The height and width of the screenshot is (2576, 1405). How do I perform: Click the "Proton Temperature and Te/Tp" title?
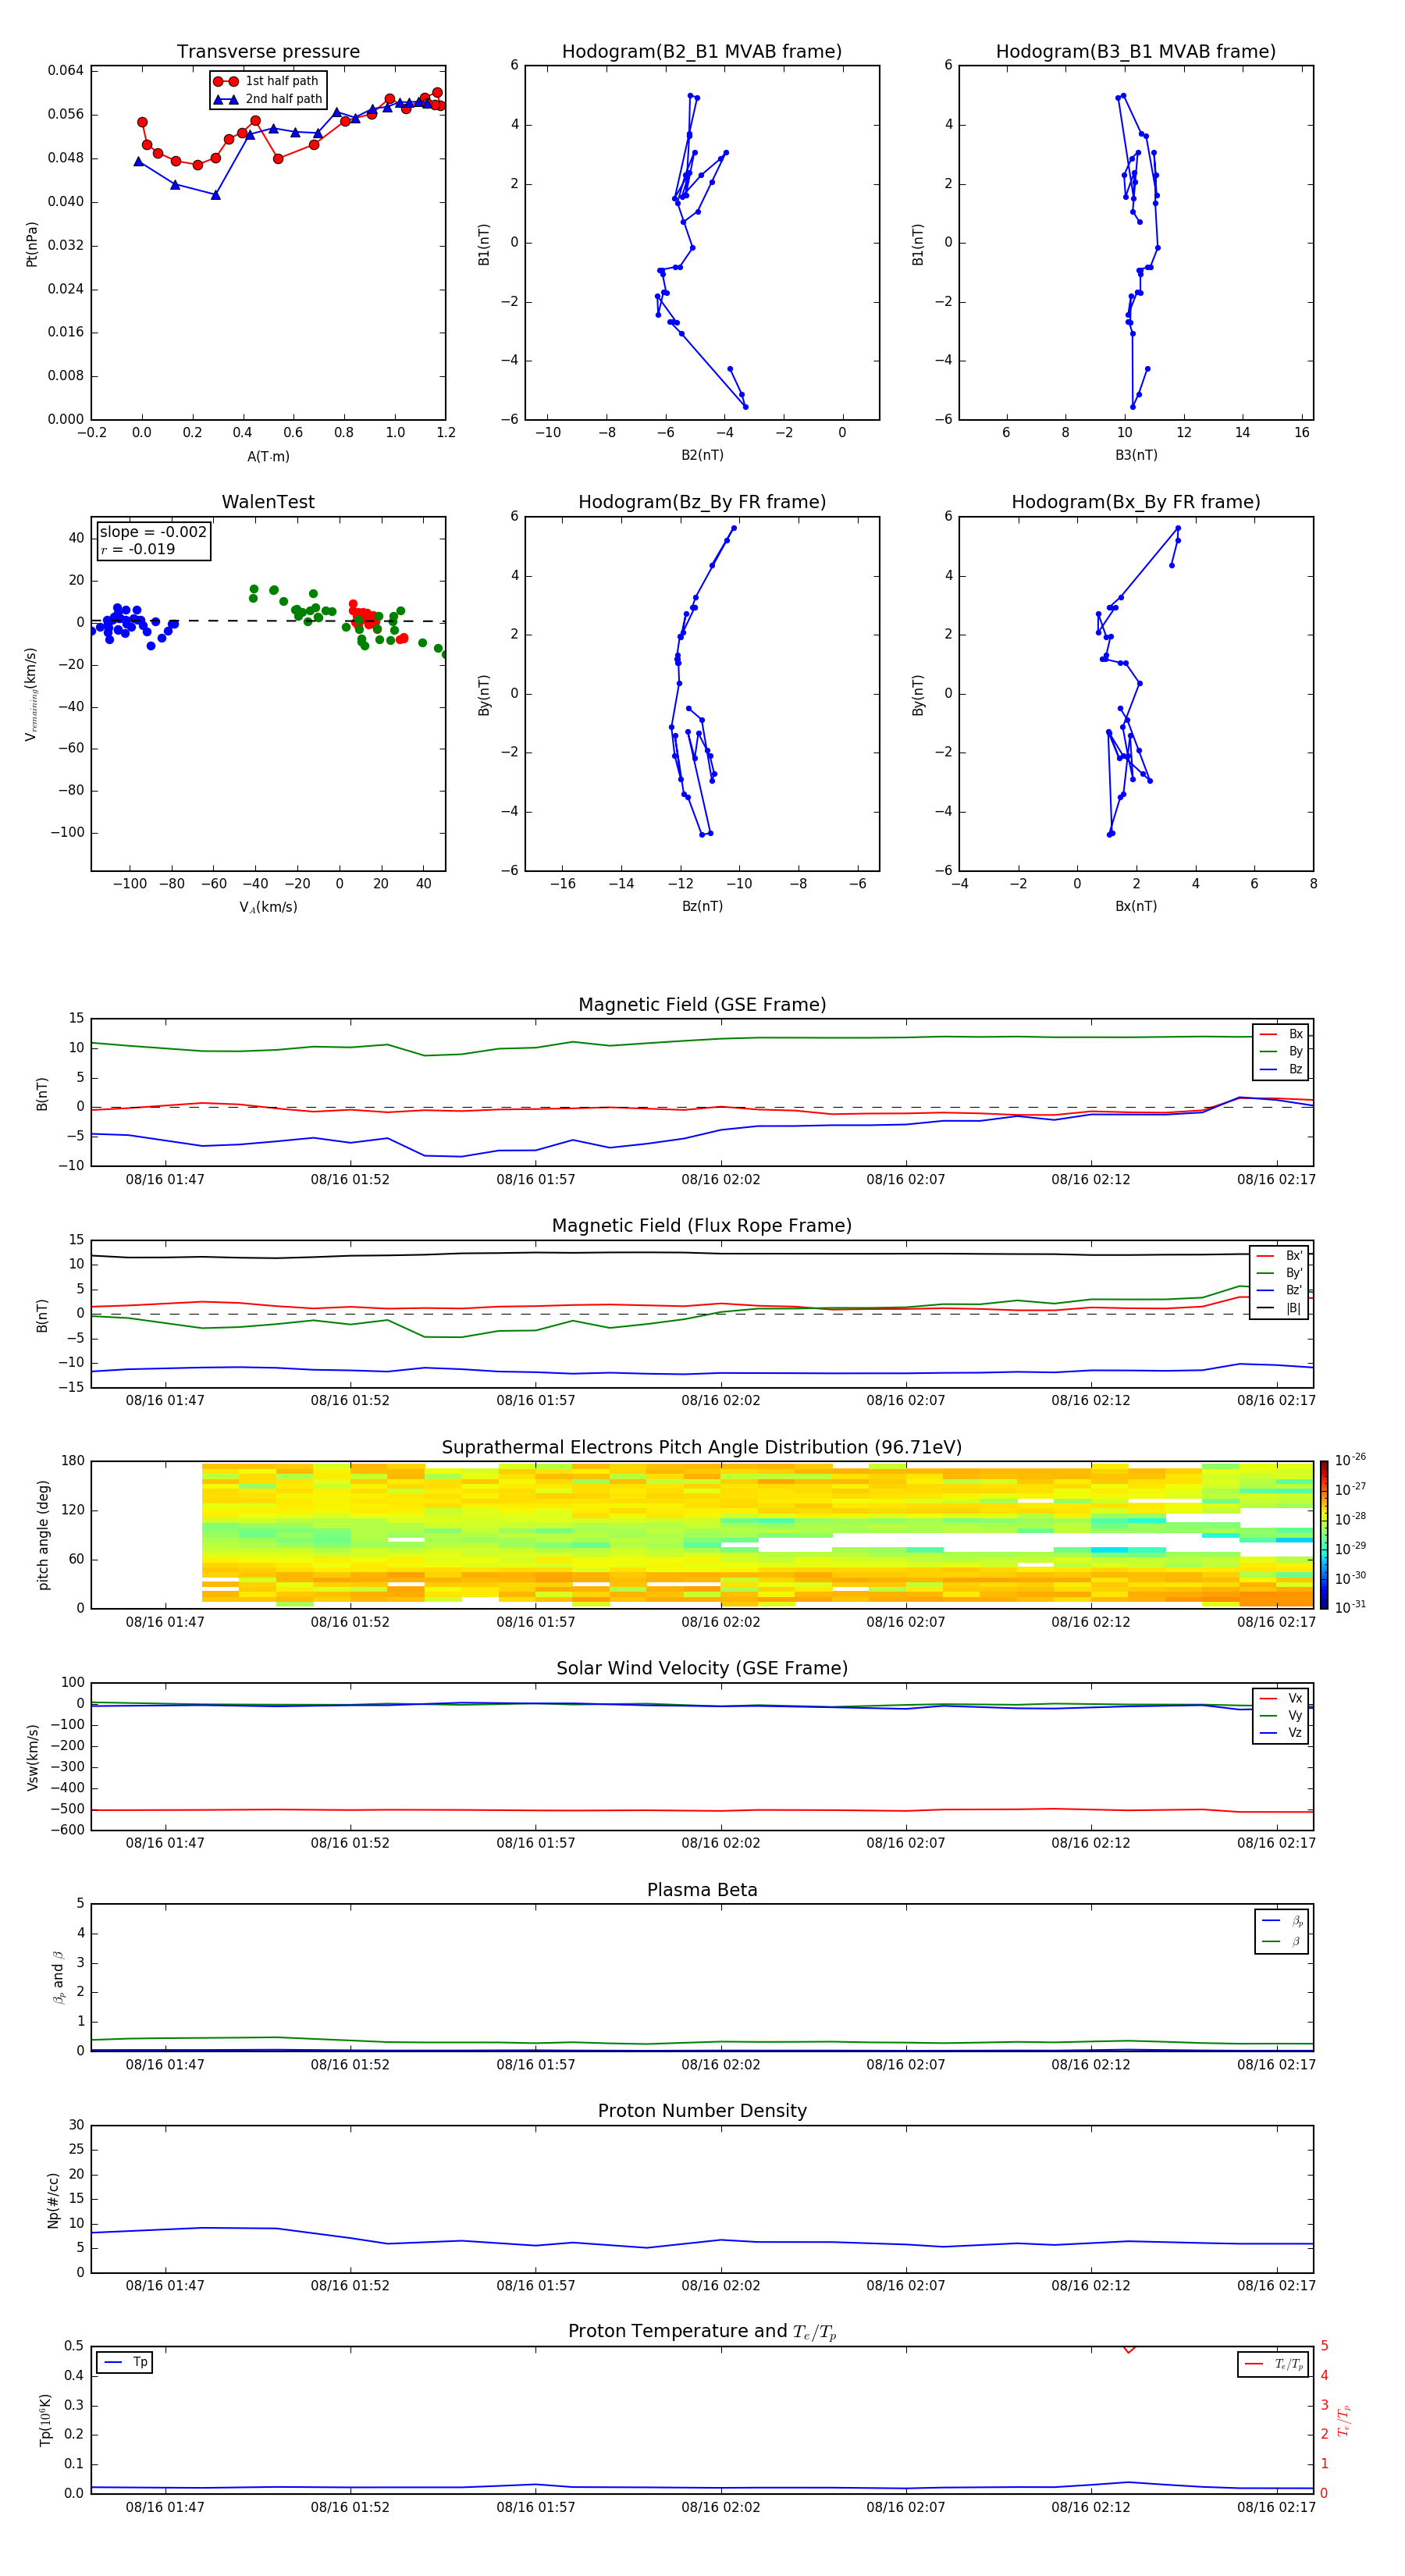pos(702,2333)
